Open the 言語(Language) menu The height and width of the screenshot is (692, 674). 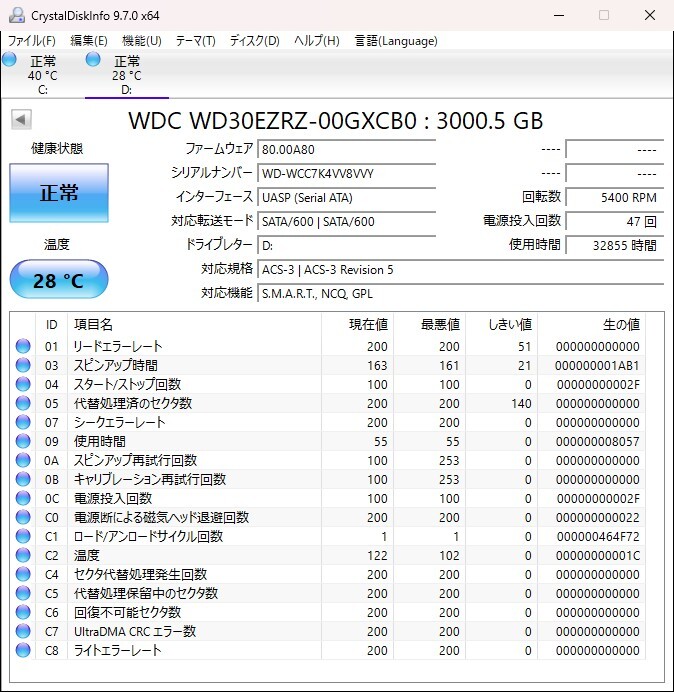(396, 41)
